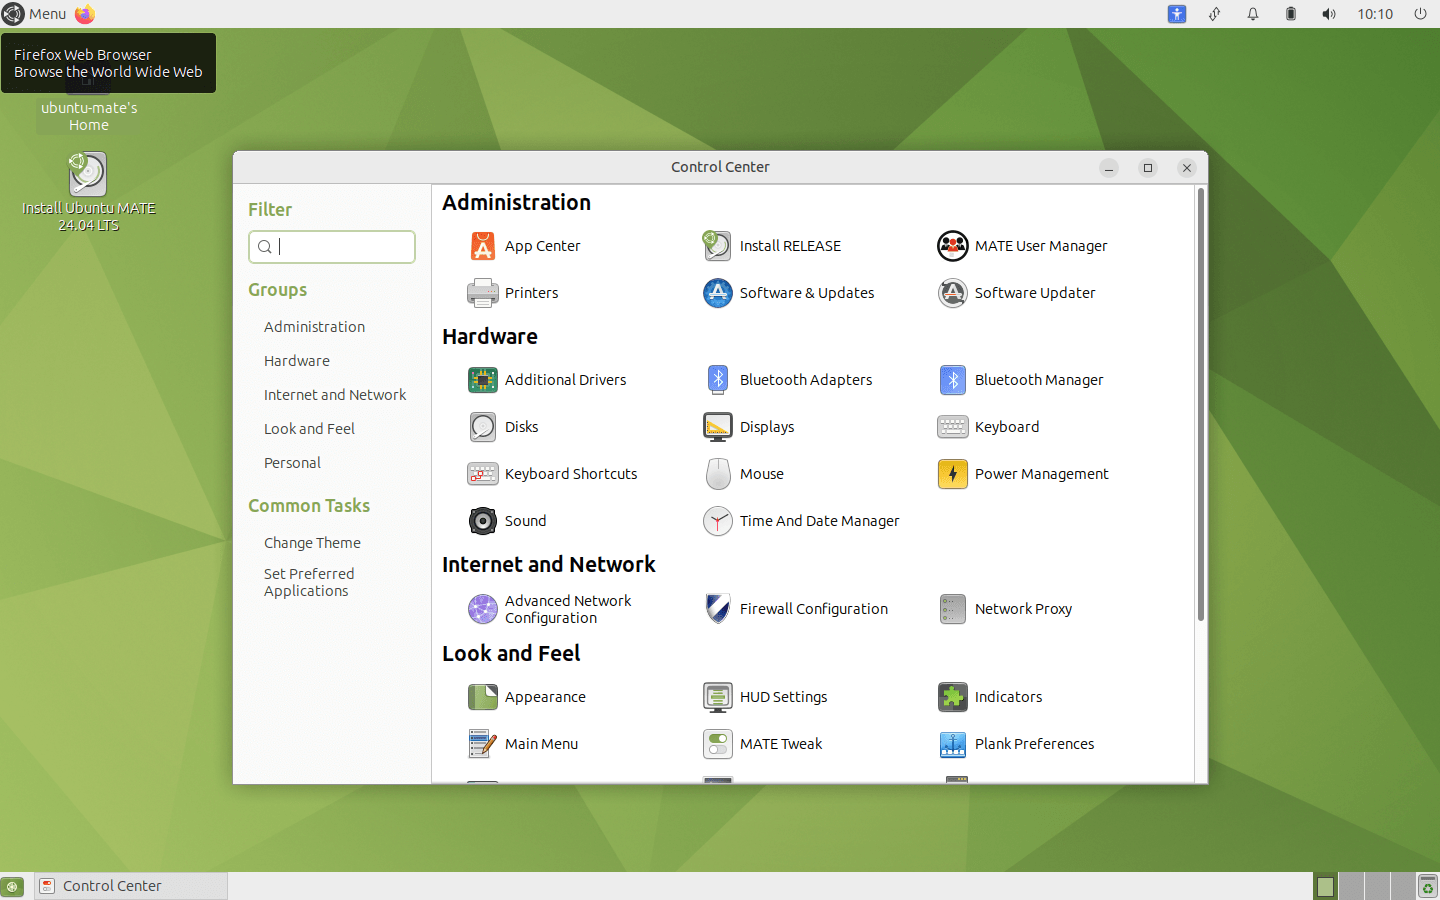Open the Sound preferences
The image size is (1440, 900).
pyautogui.click(x=524, y=521)
